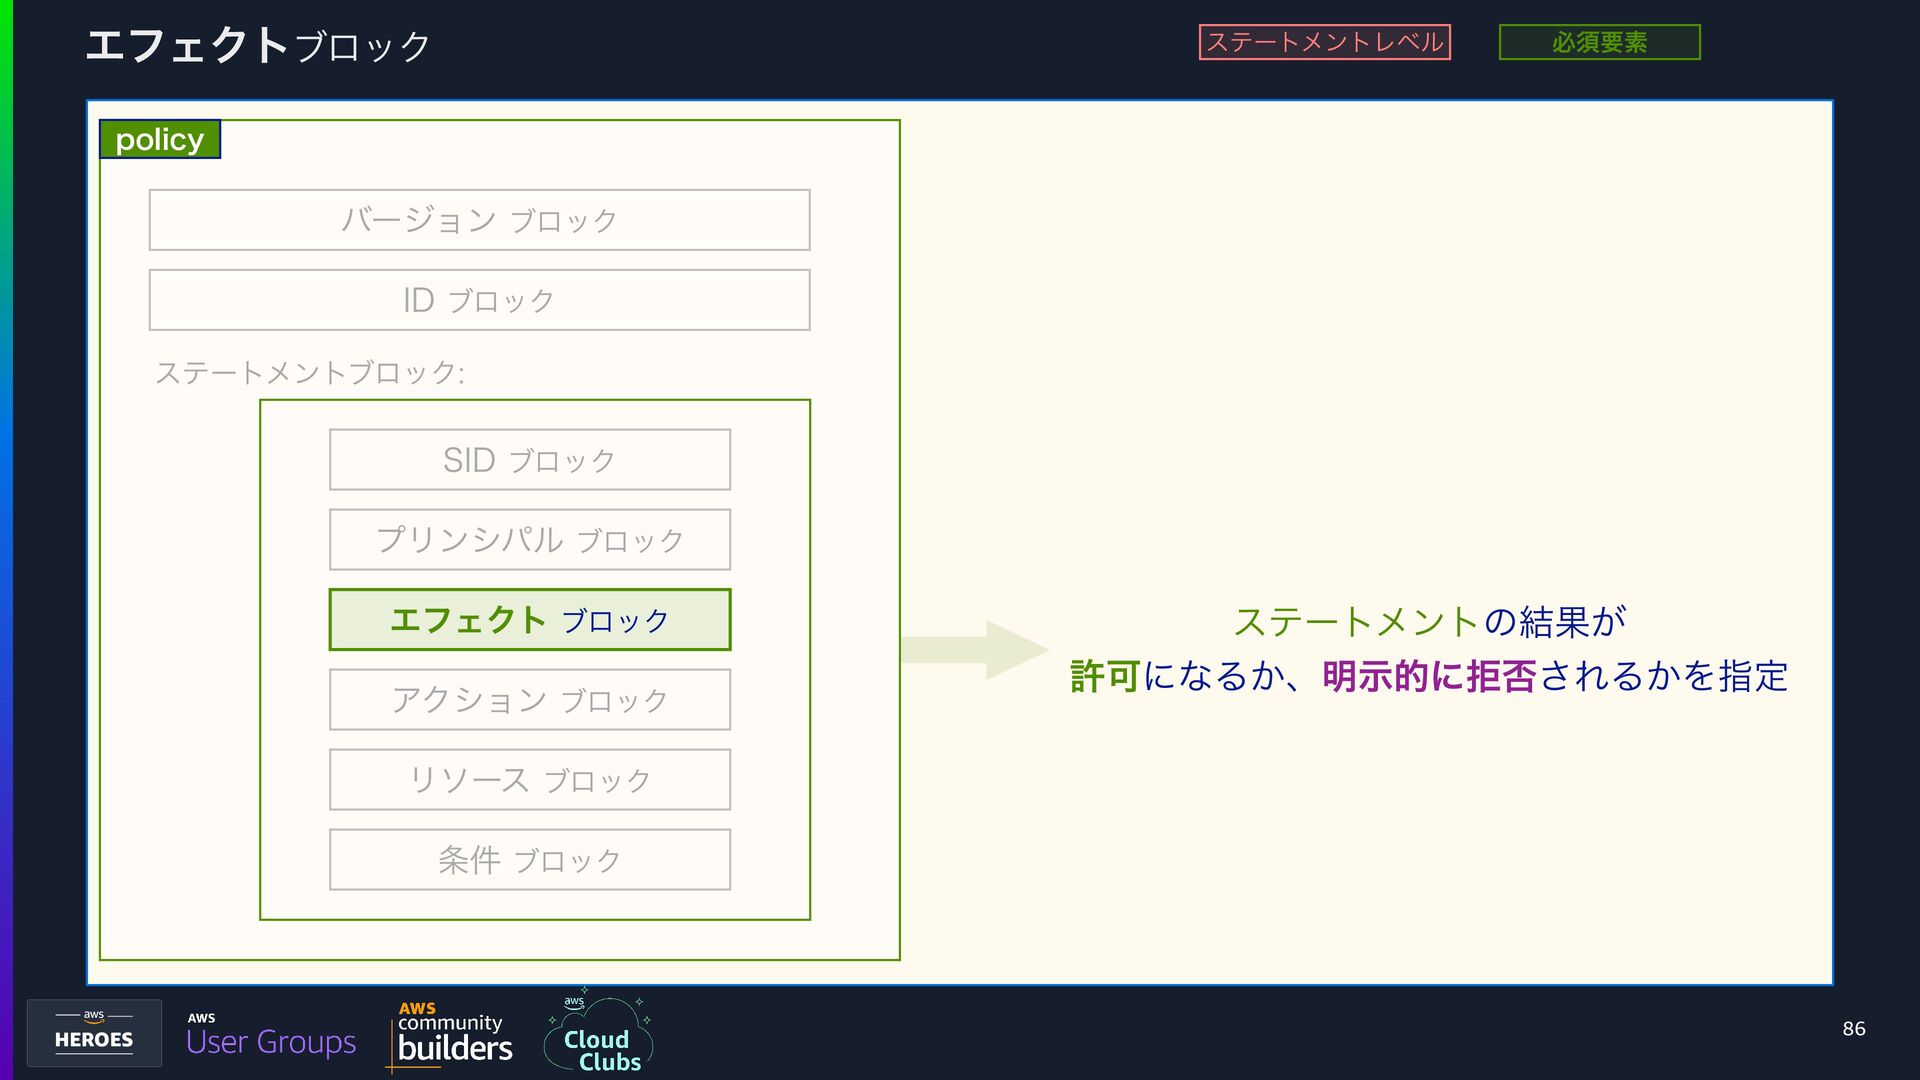1920x1080 pixels.
Task: Click the AWS Community Builders logo
Action: coord(450,1036)
